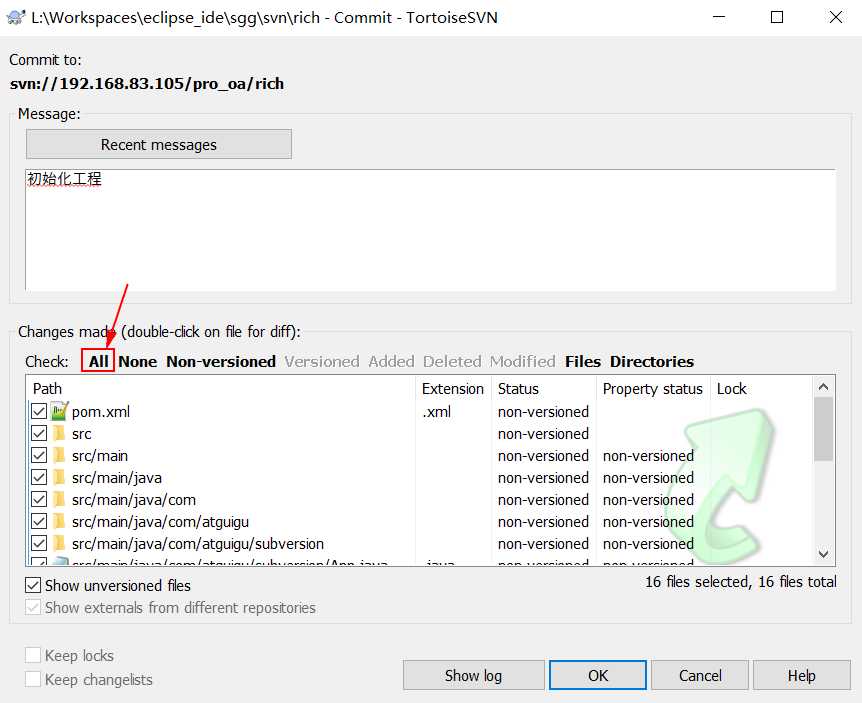Uncheck the src/main/java/com/atguigu/subversion checkbox

pos(39,544)
